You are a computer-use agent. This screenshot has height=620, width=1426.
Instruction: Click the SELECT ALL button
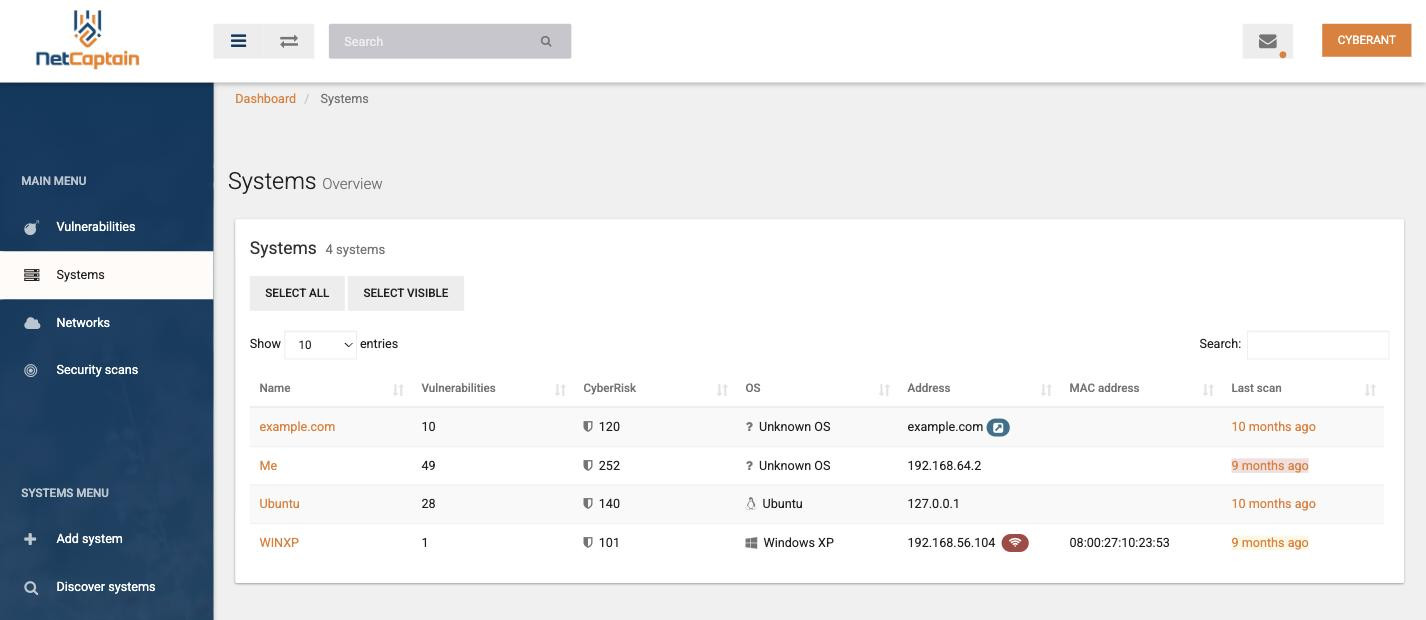[297, 293]
